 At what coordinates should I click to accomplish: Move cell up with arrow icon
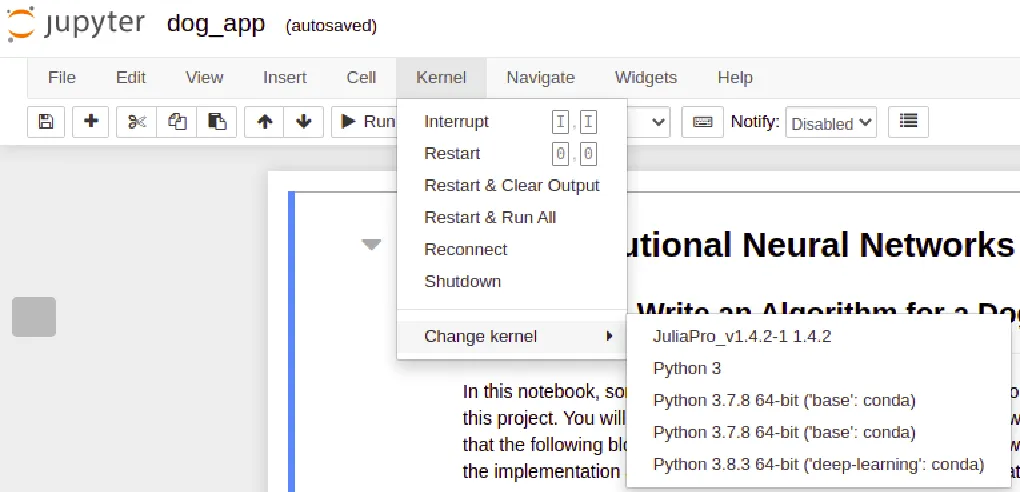point(264,122)
